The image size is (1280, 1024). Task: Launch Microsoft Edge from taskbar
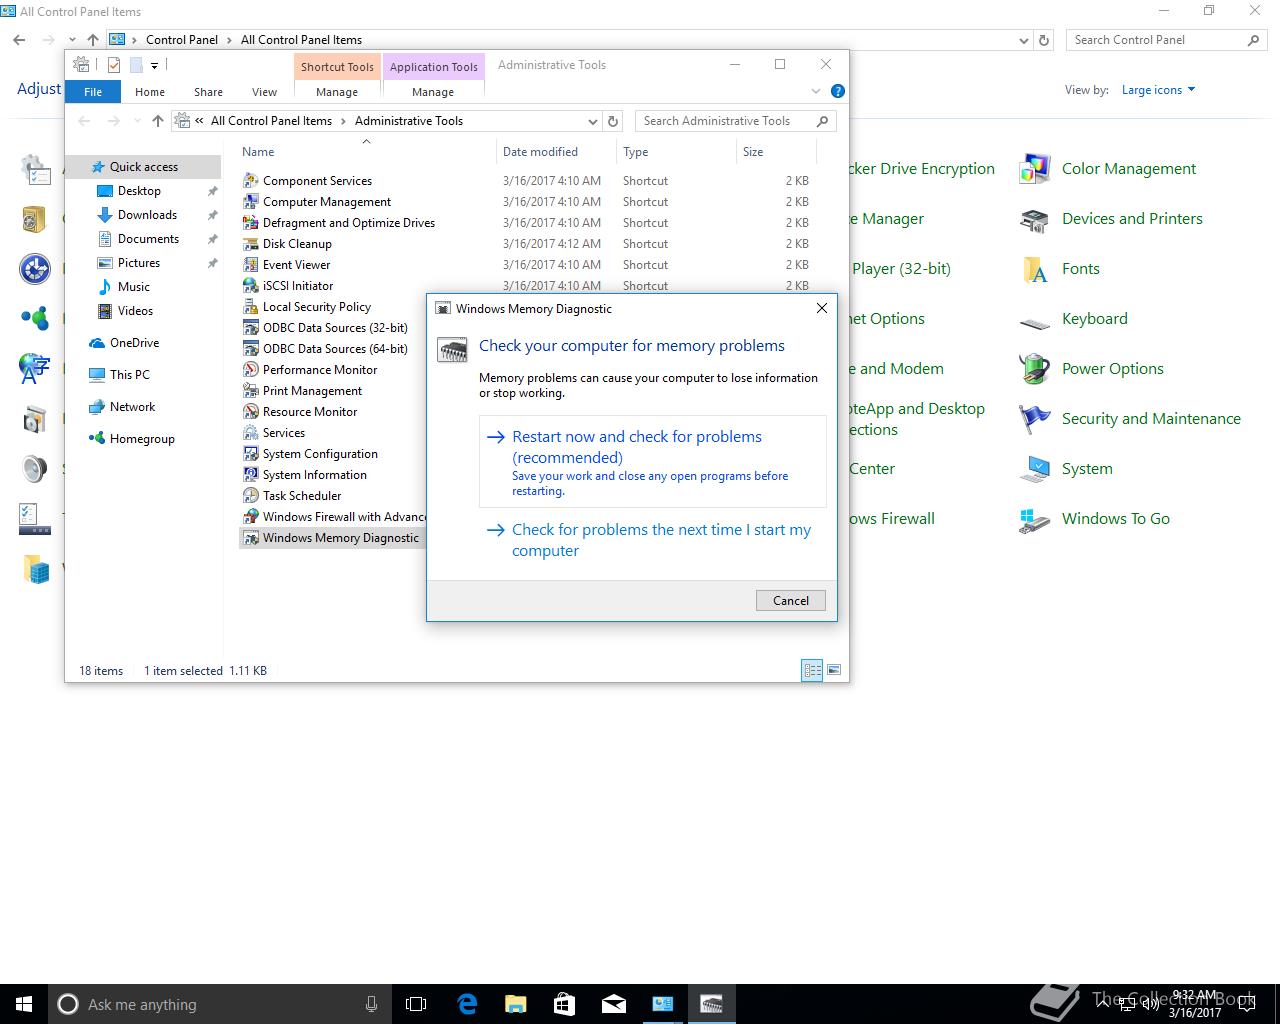(466, 1004)
